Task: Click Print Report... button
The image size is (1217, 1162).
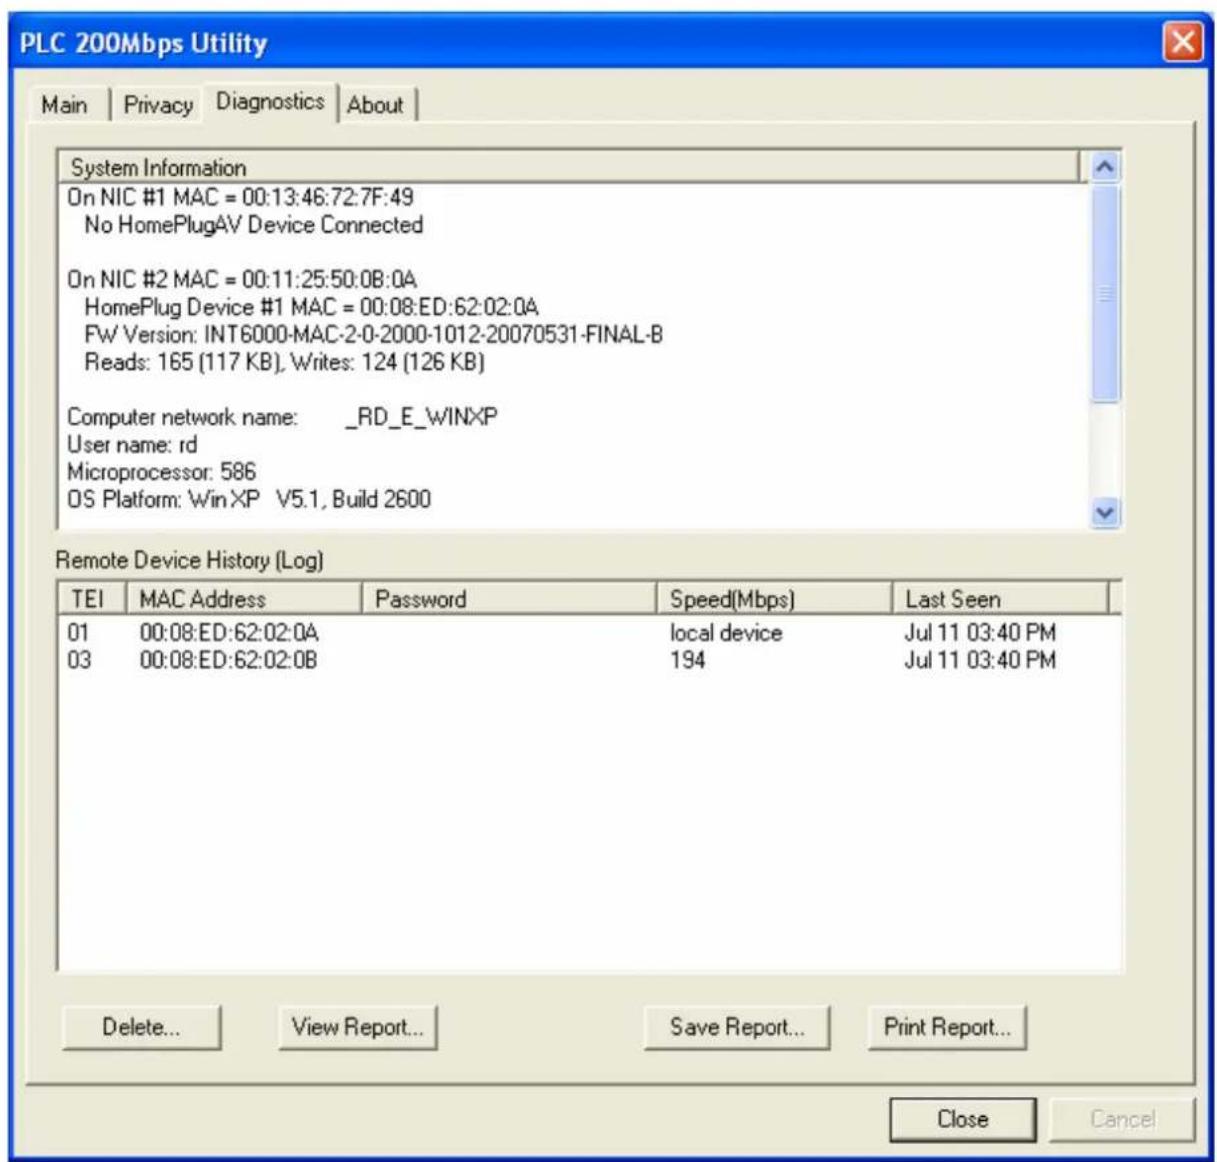Action: click(947, 1027)
